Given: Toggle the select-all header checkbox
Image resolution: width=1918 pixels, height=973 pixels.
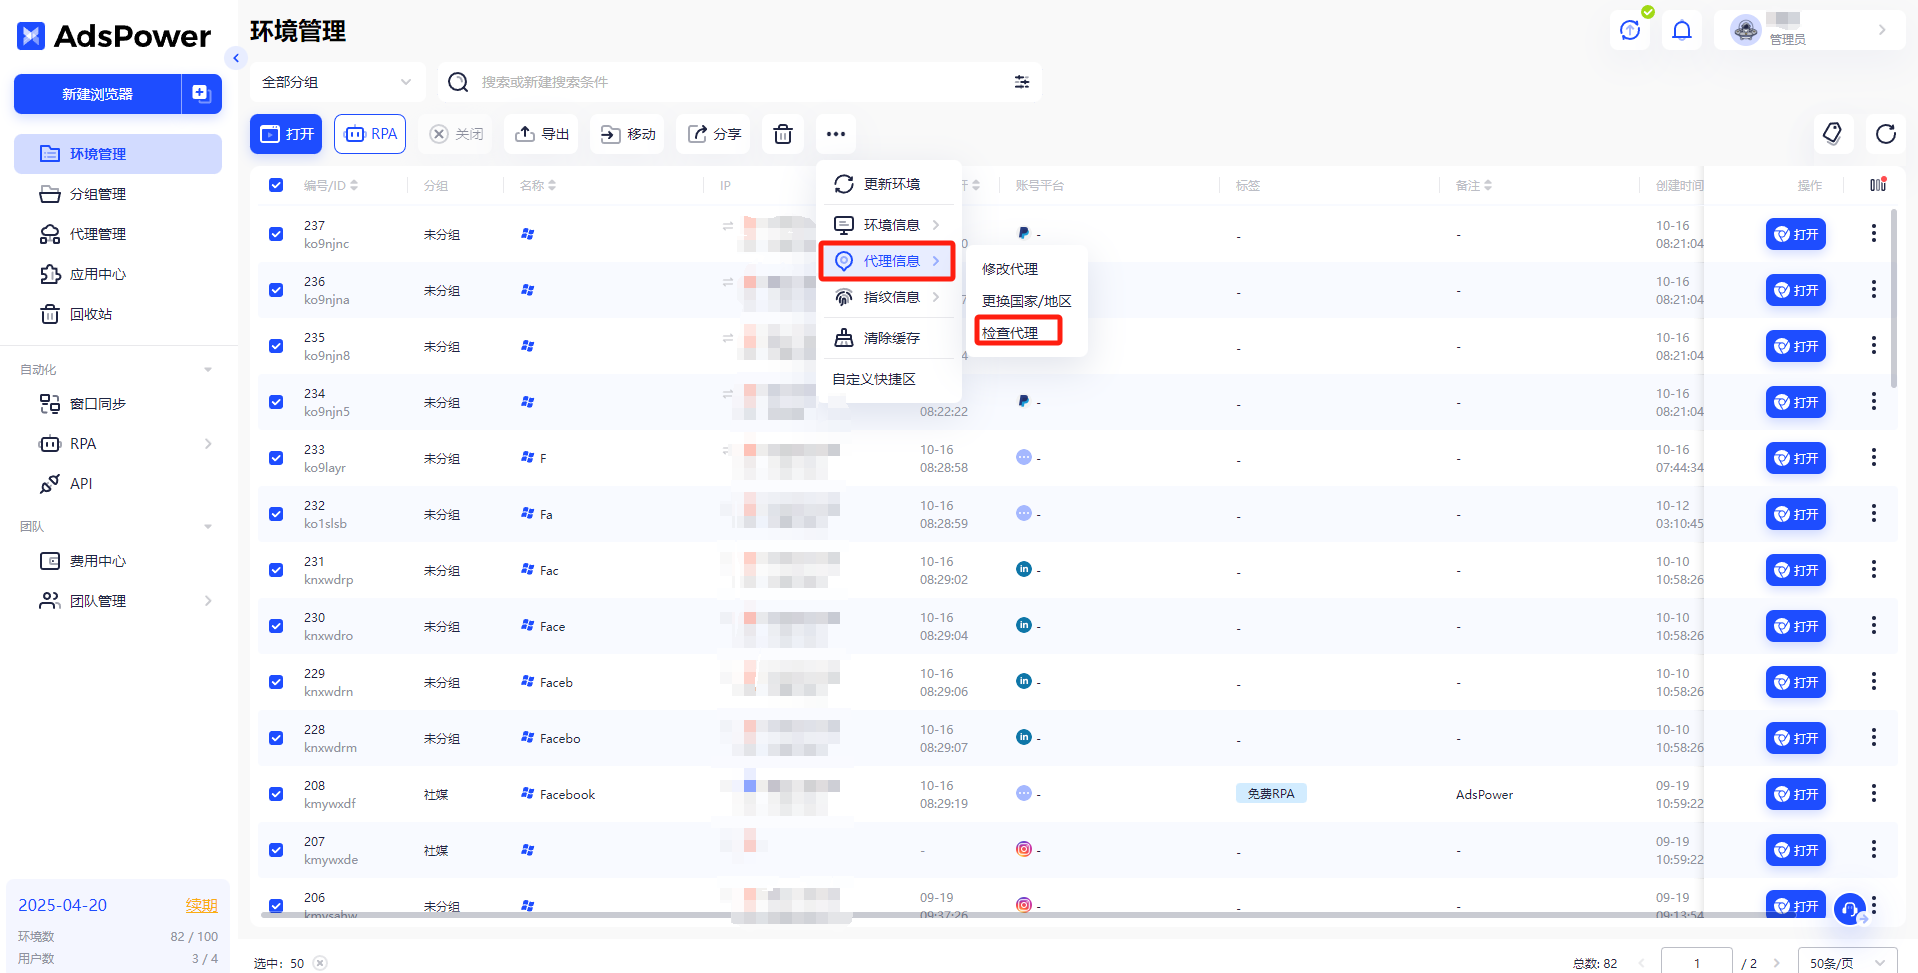Looking at the screenshot, I should [276, 185].
